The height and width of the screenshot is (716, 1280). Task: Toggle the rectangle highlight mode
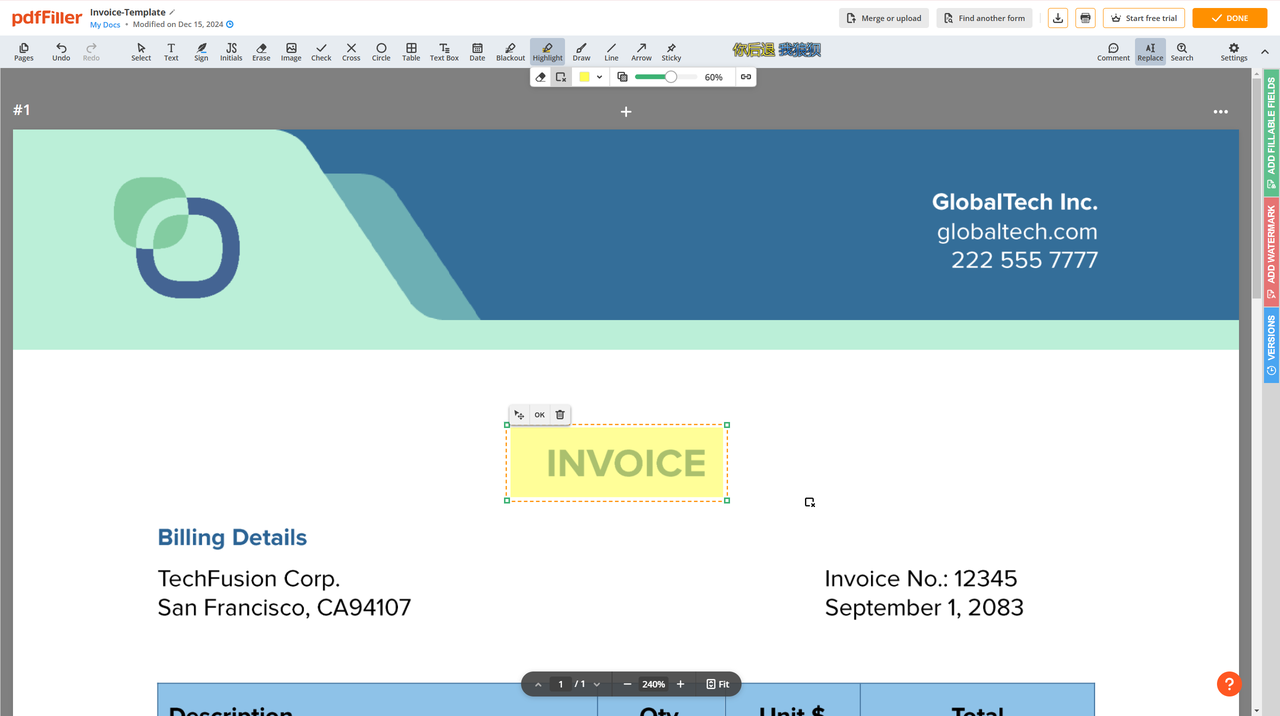pos(561,77)
